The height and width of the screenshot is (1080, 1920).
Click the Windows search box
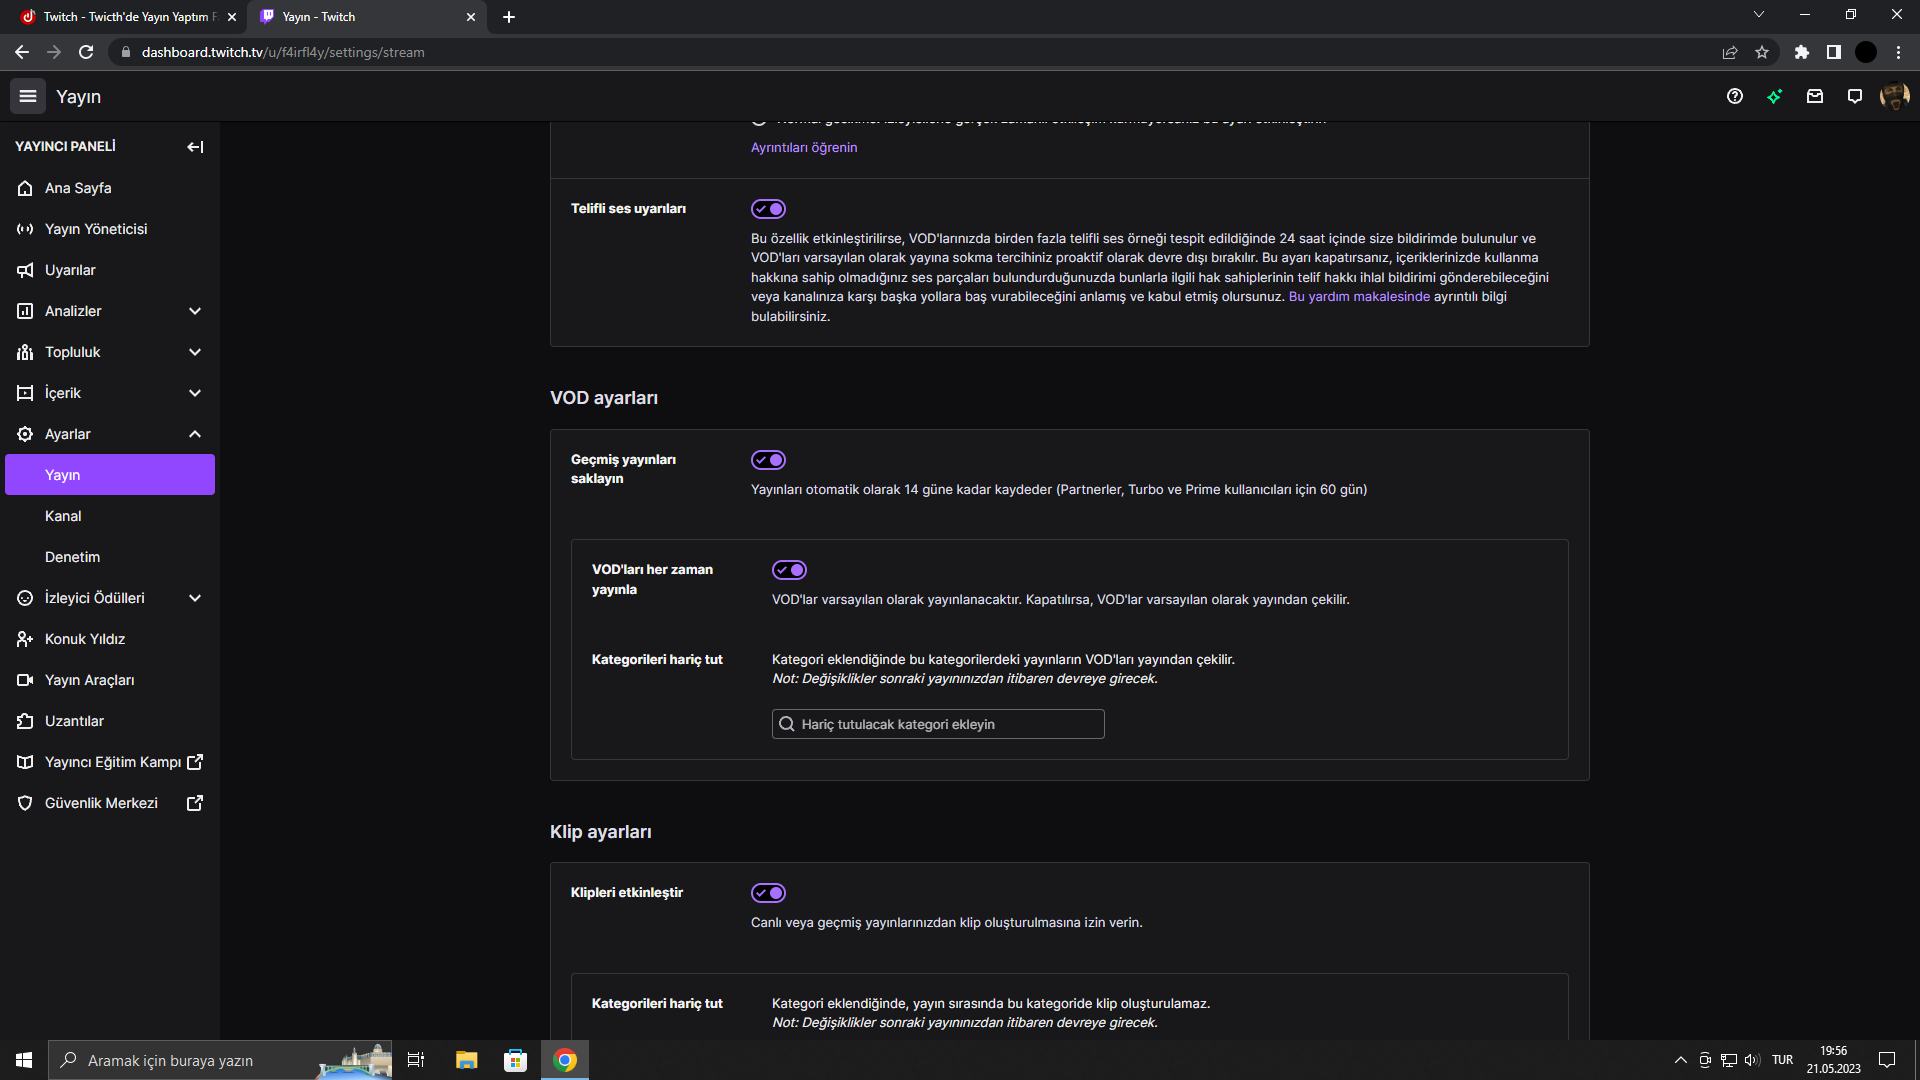click(x=220, y=1060)
